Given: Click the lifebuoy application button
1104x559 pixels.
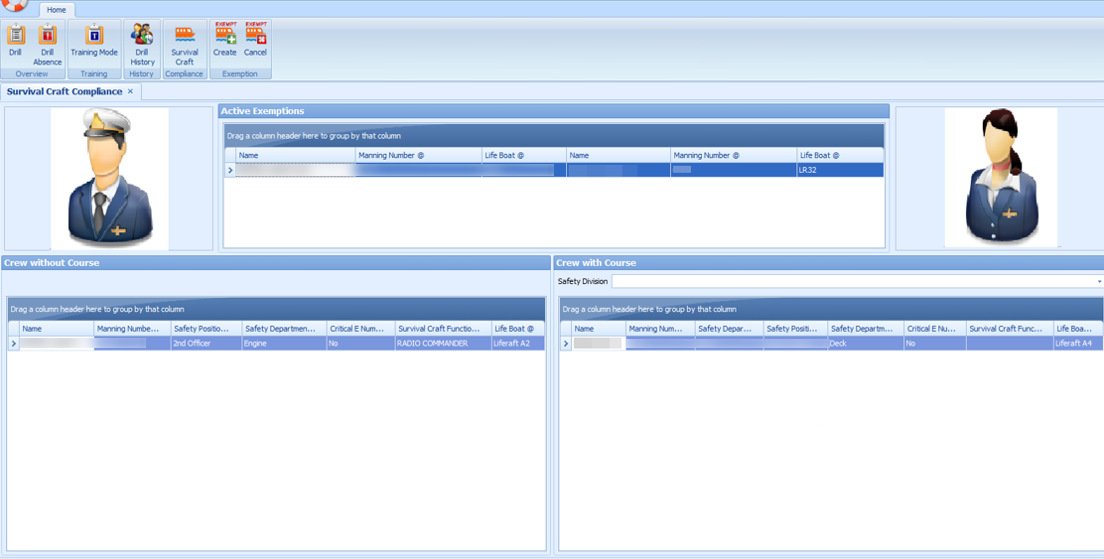Looking at the screenshot, I should click(14, 5).
